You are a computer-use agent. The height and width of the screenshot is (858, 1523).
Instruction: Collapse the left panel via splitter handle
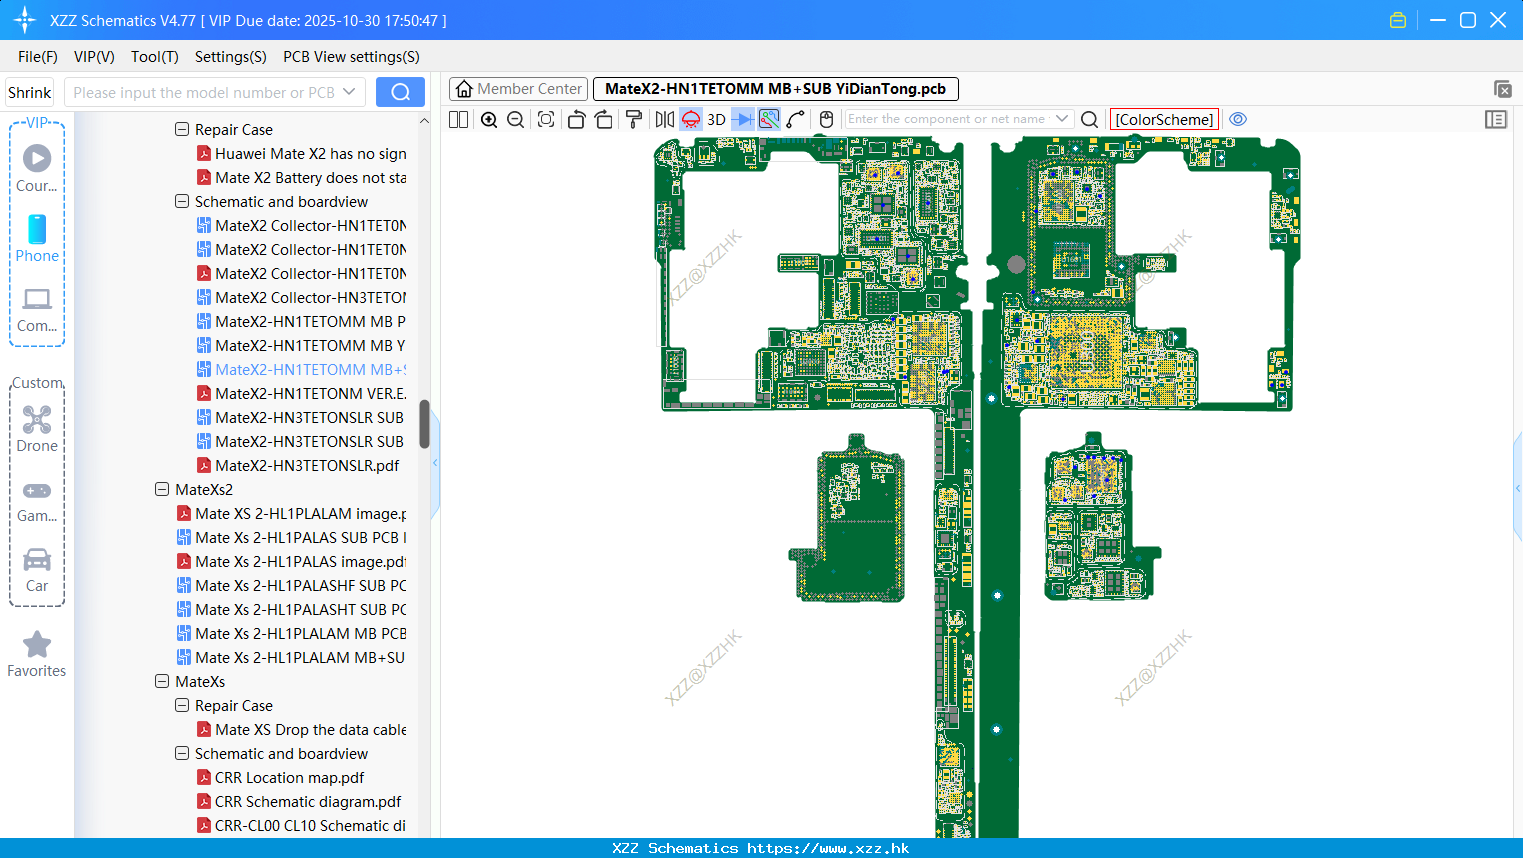click(x=435, y=463)
